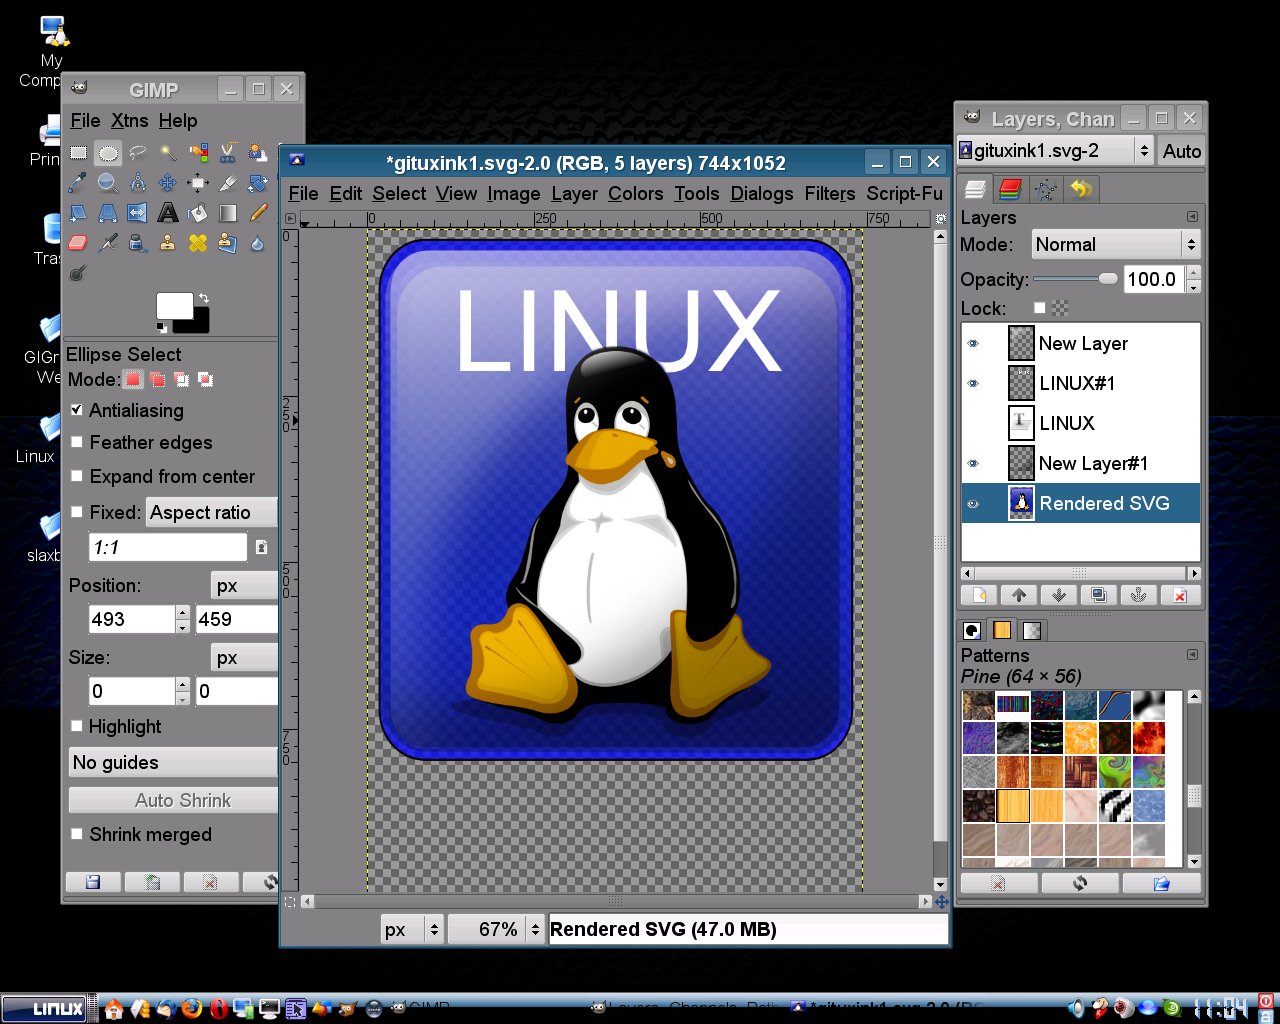Select the Flip tool

(138, 212)
